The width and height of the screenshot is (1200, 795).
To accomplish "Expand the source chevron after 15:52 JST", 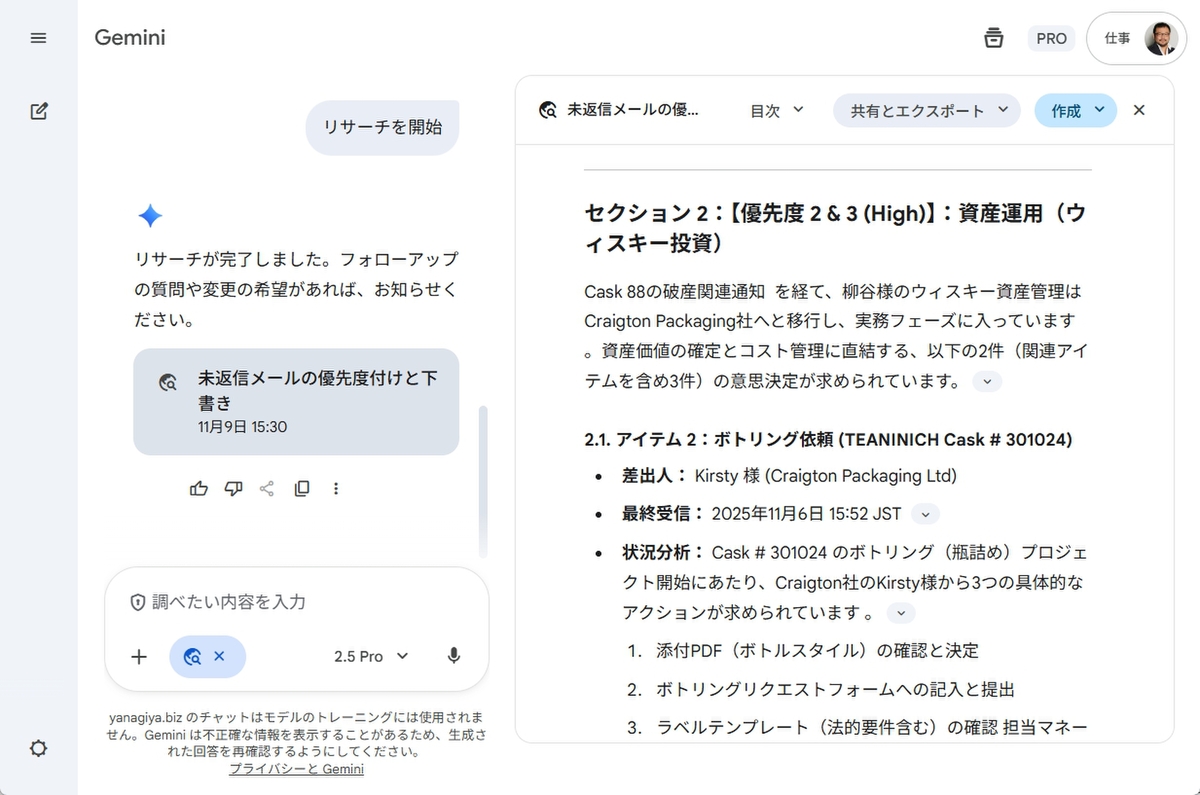I will (x=926, y=514).
